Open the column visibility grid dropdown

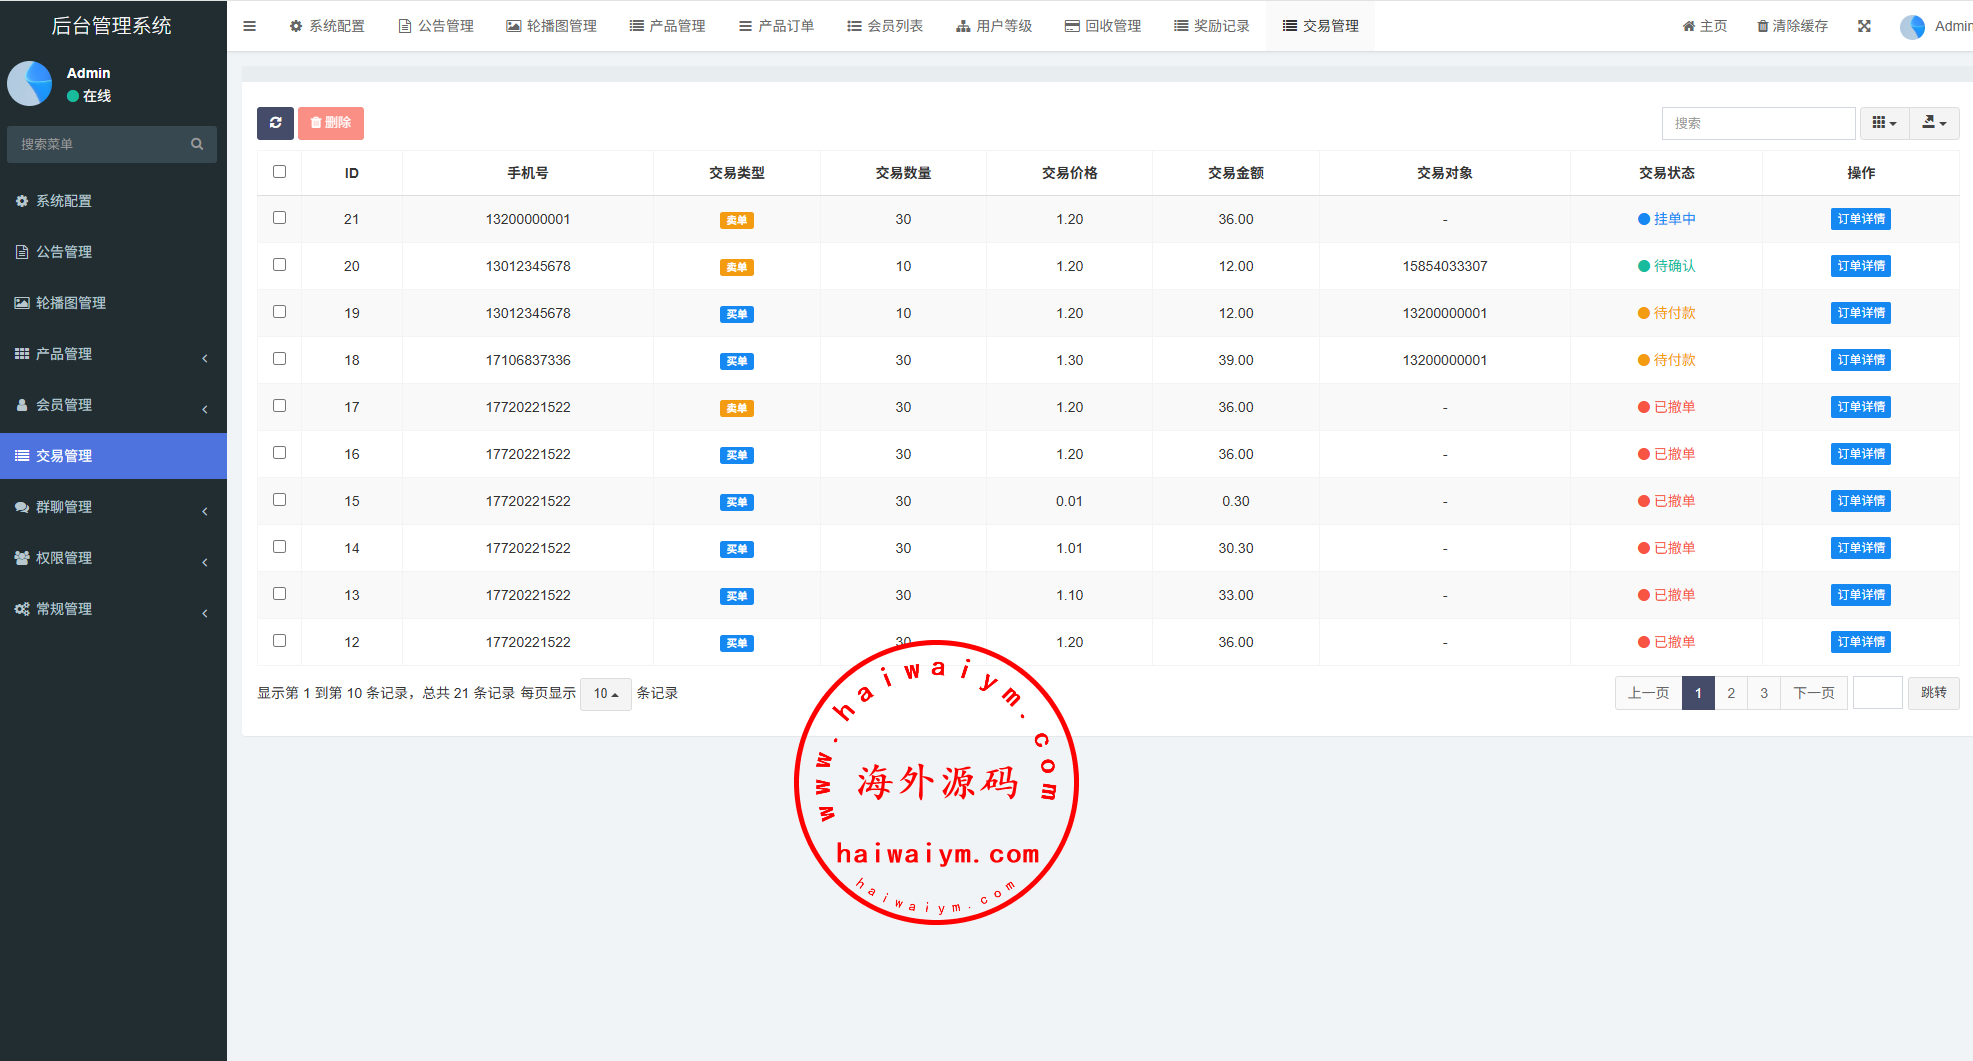coord(1884,123)
